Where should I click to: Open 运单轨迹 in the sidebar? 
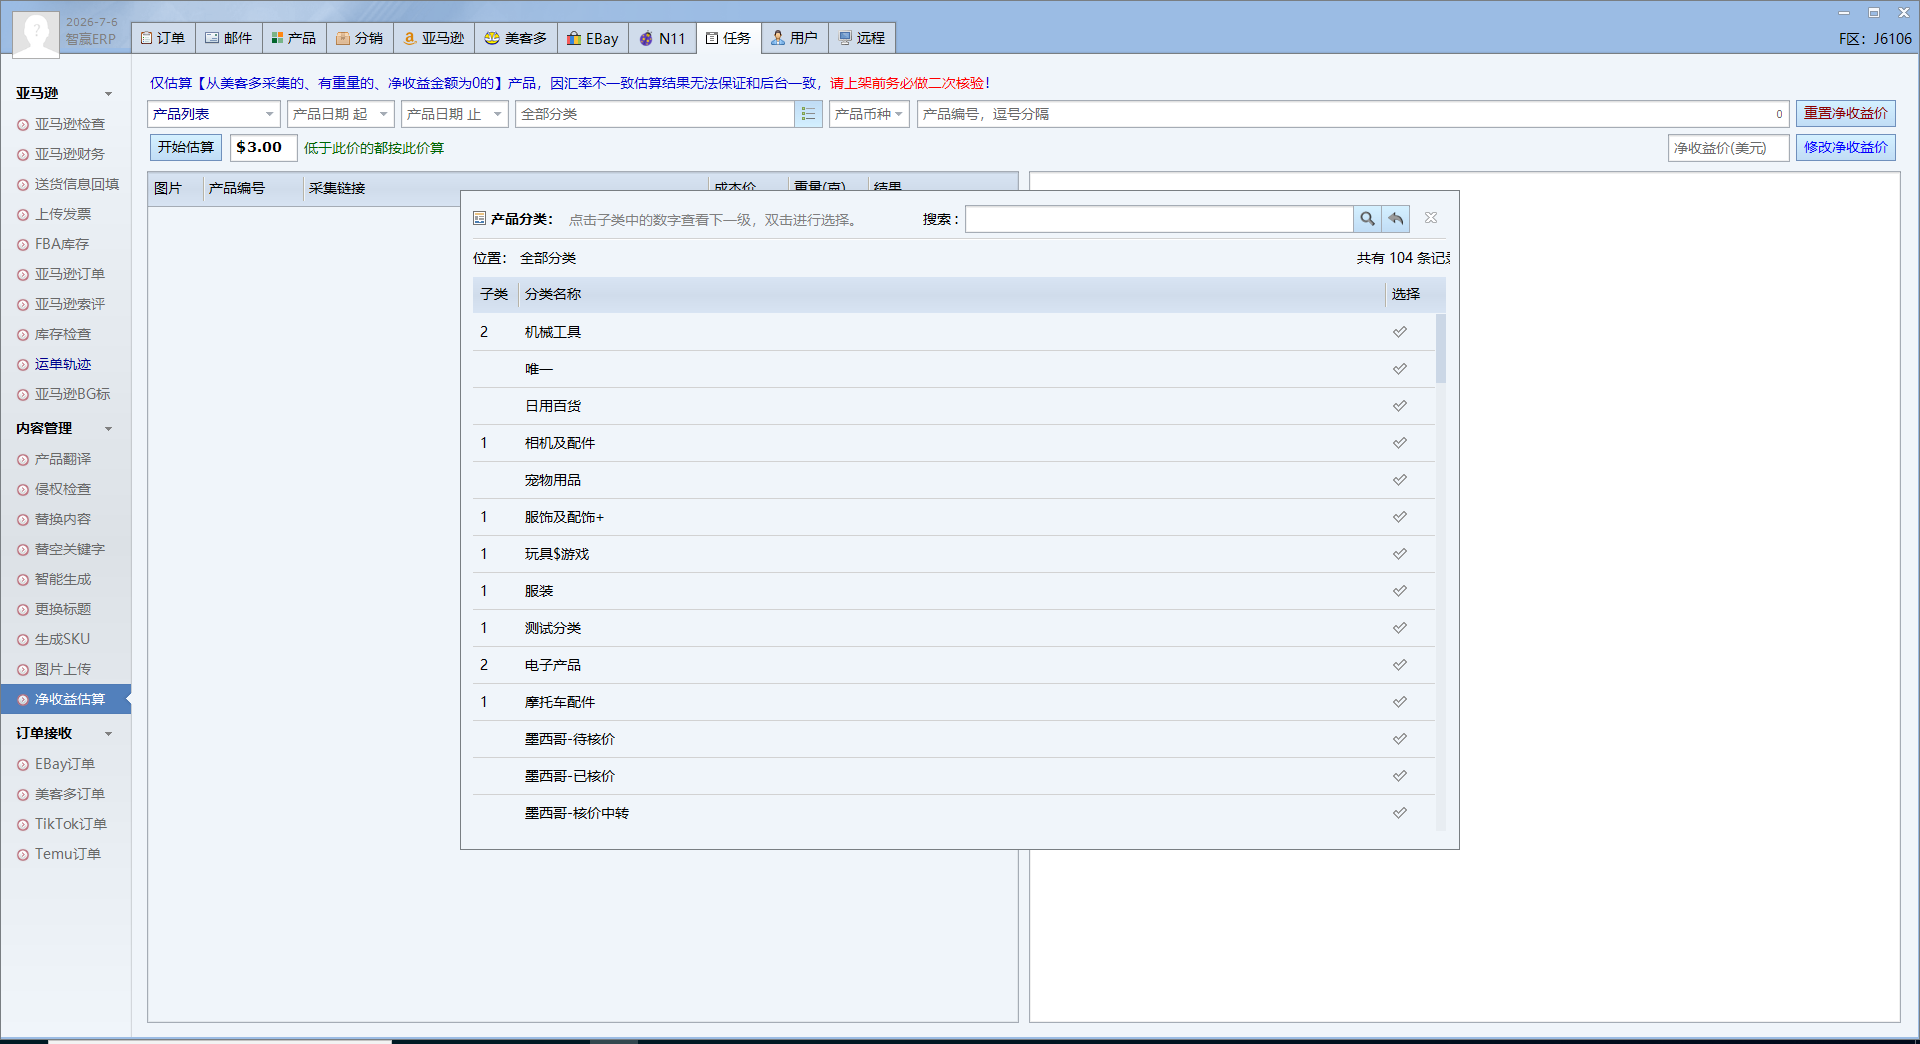[x=63, y=364]
